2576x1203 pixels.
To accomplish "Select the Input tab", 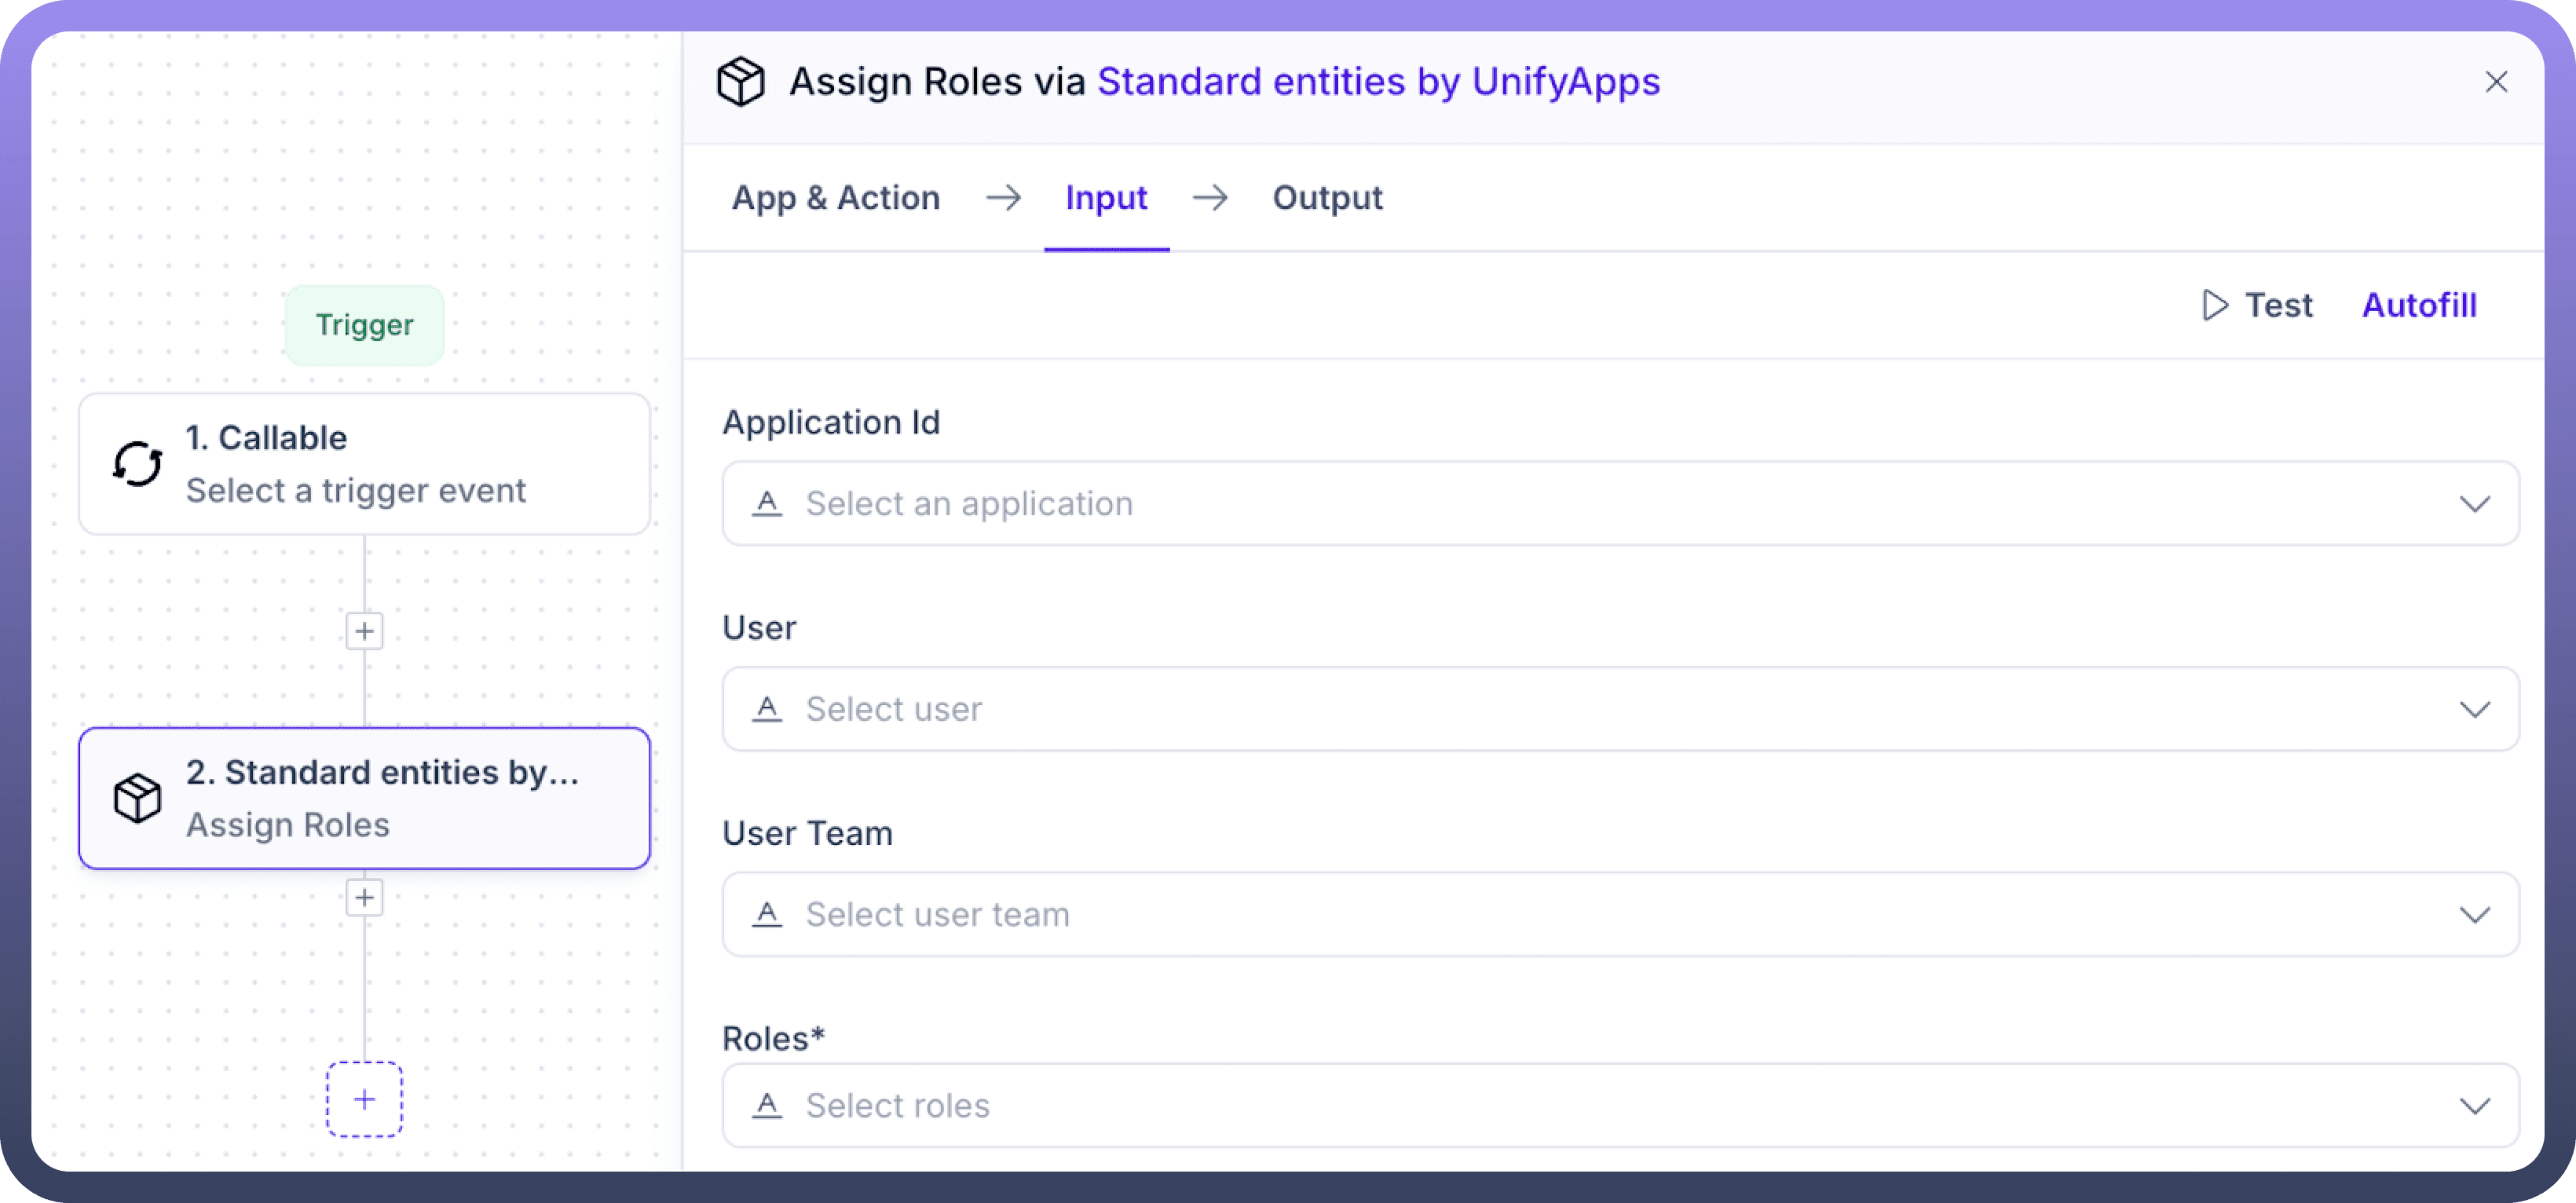I will (1106, 198).
